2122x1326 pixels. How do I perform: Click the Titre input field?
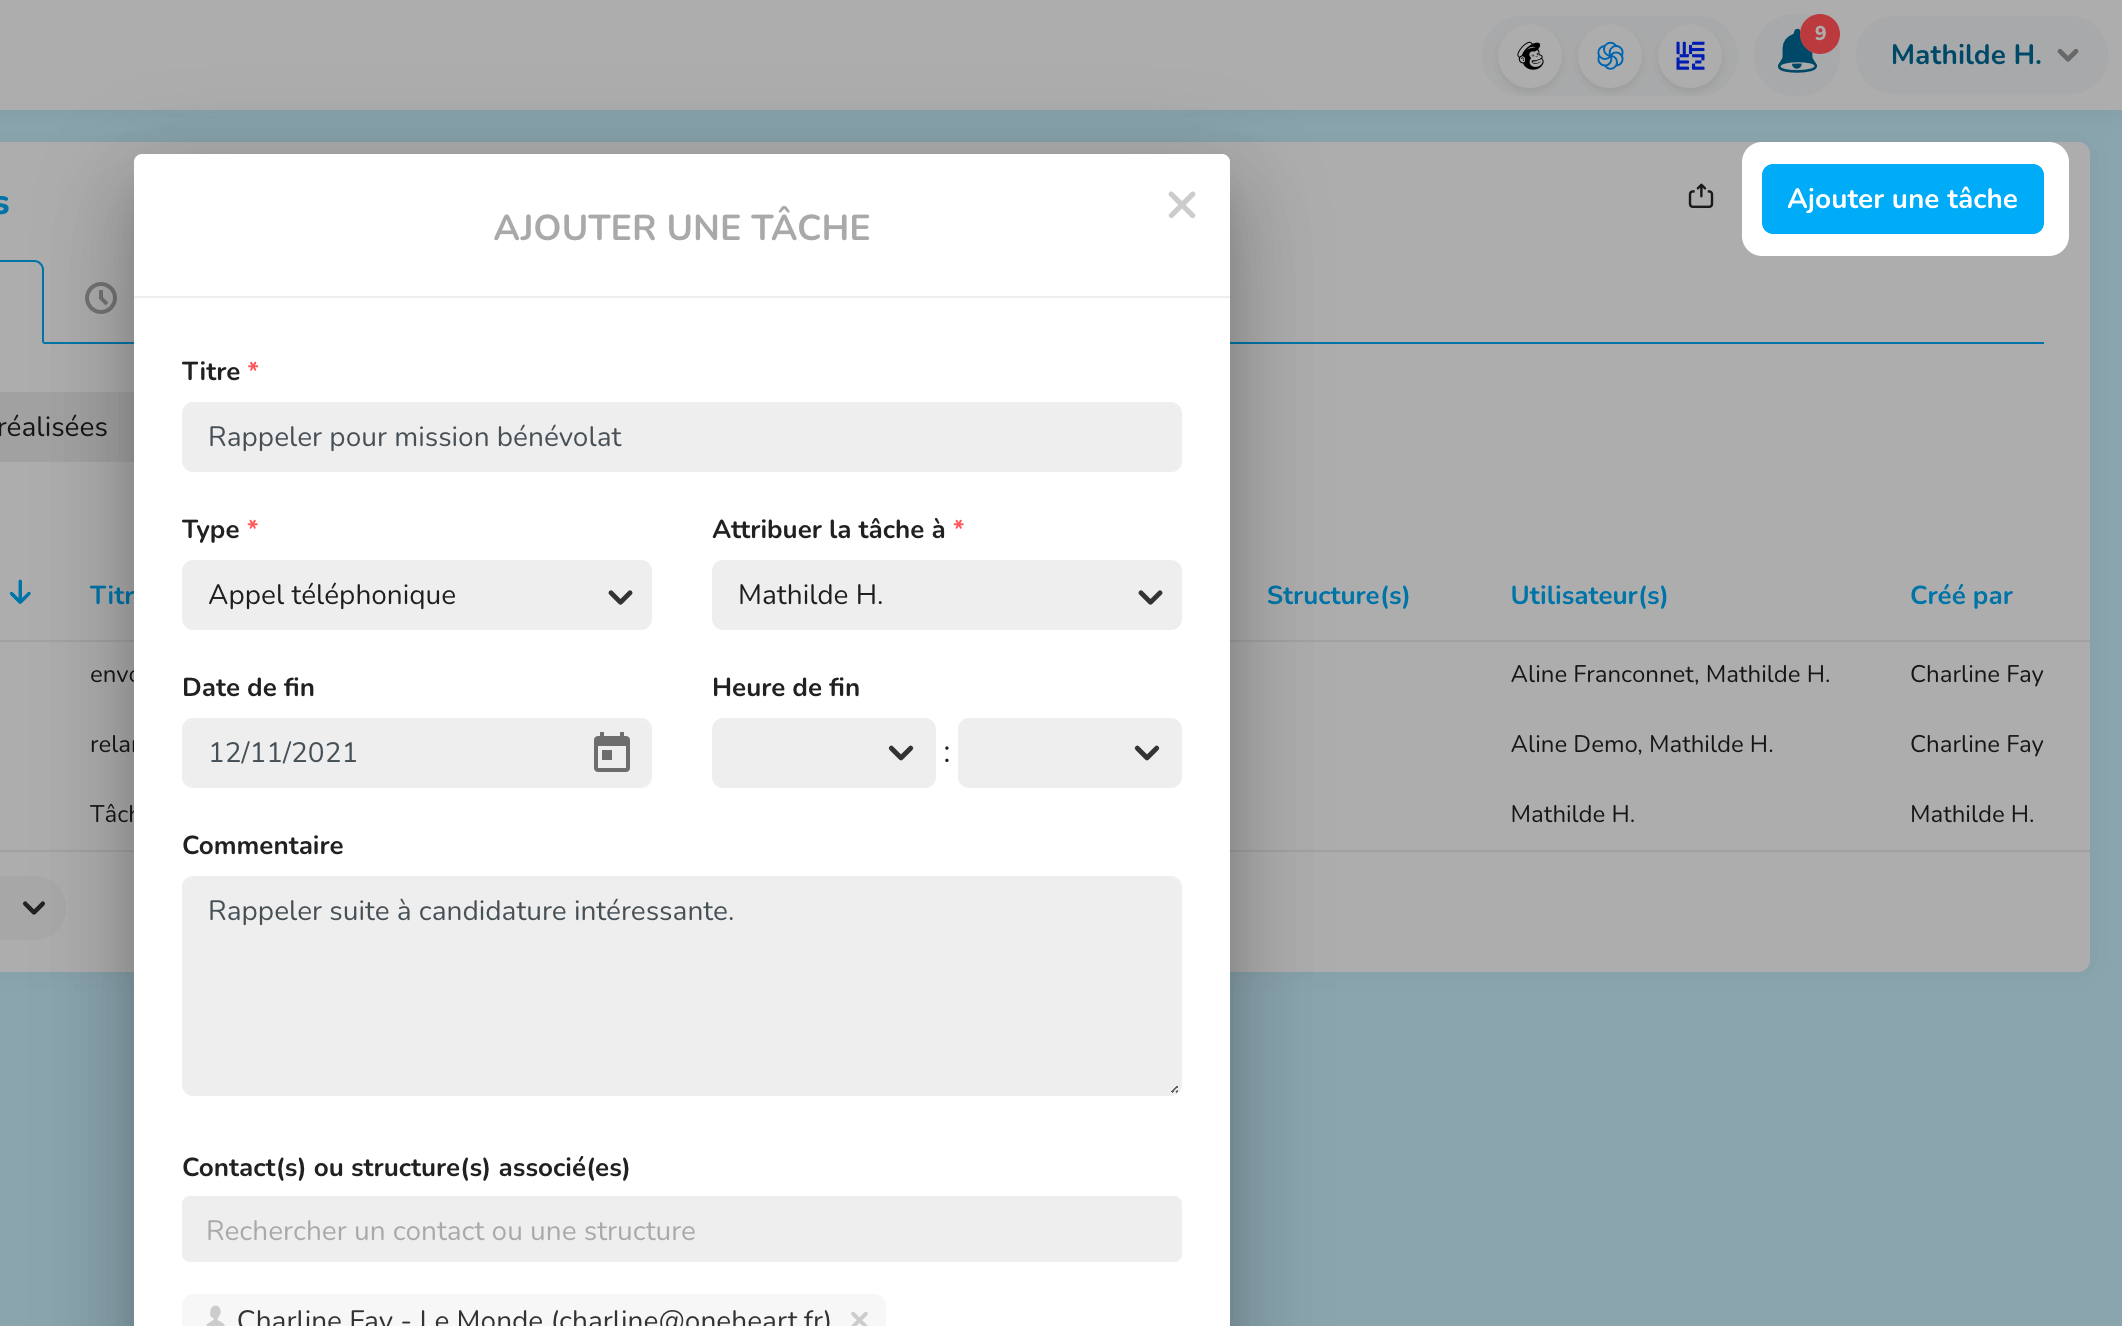click(681, 437)
